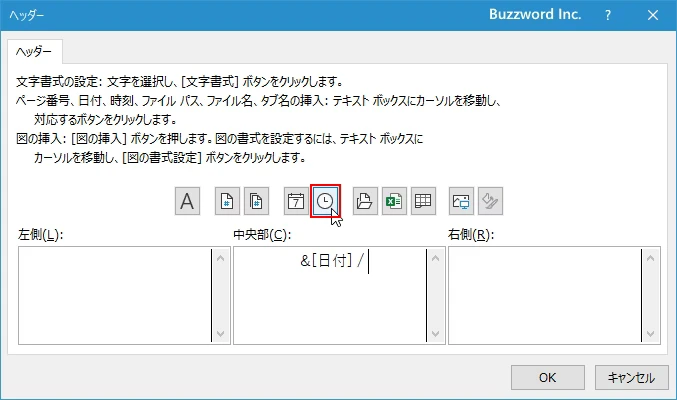Close the header dialog window
Screen dimensions: 677x400
click(x=653, y=15)
